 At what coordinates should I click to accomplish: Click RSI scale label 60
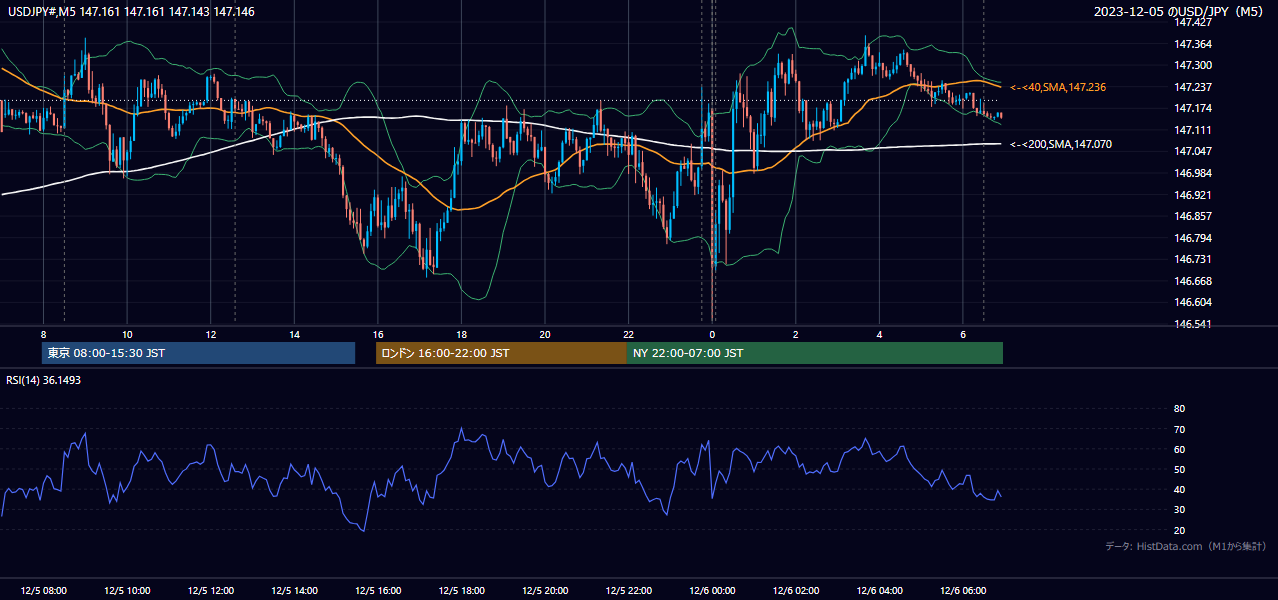(x=1179, y=449)
